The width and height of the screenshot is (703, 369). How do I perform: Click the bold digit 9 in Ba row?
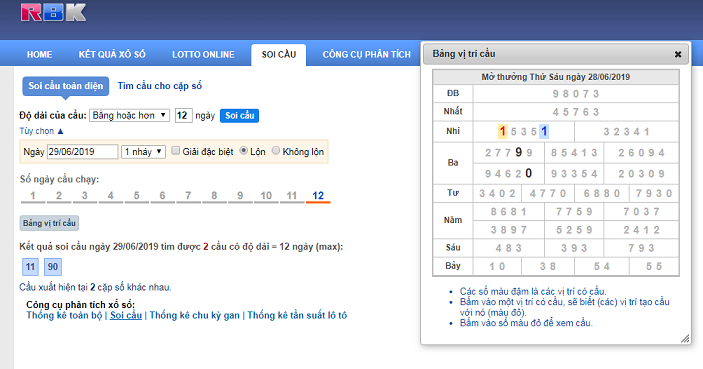tap(519, 152)
